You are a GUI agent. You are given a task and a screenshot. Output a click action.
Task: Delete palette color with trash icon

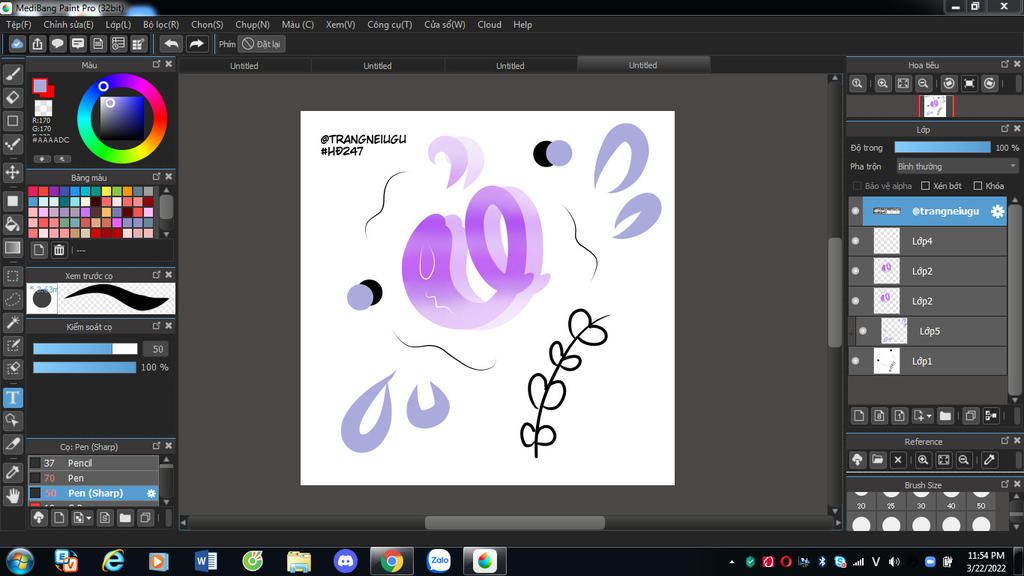click(59, 250)
